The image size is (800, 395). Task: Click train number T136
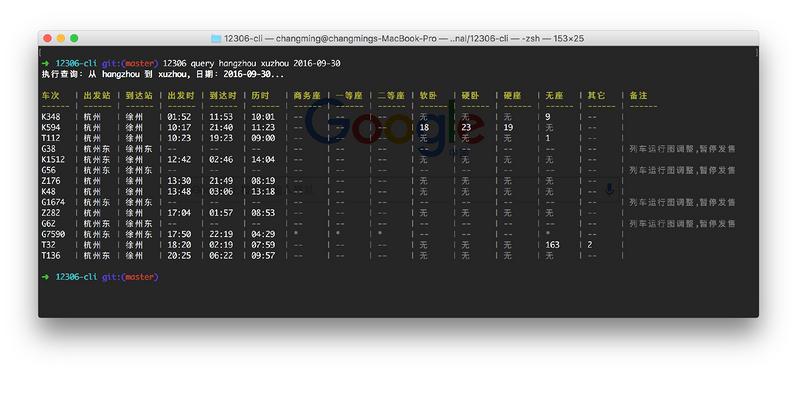click(51, 256)
